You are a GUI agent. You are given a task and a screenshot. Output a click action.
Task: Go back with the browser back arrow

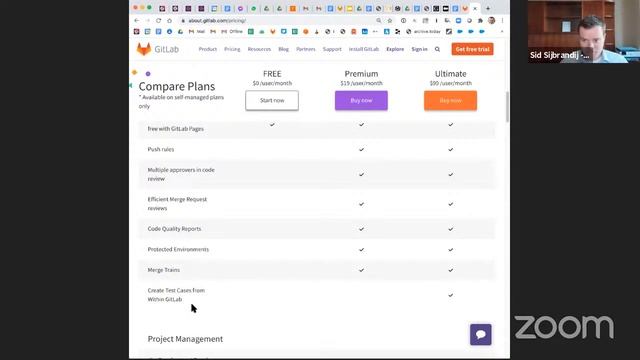pyautogui.click(x=137, y=20)
